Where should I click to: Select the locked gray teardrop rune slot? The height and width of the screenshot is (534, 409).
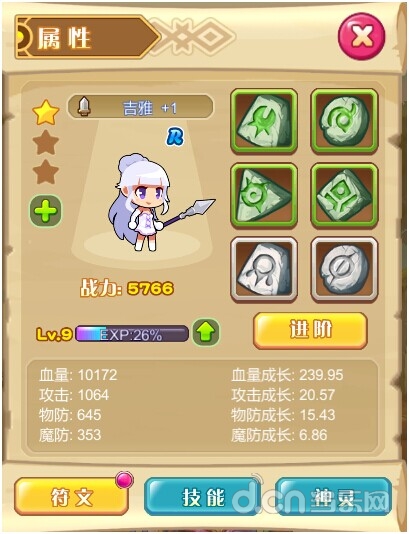(264, 269)
